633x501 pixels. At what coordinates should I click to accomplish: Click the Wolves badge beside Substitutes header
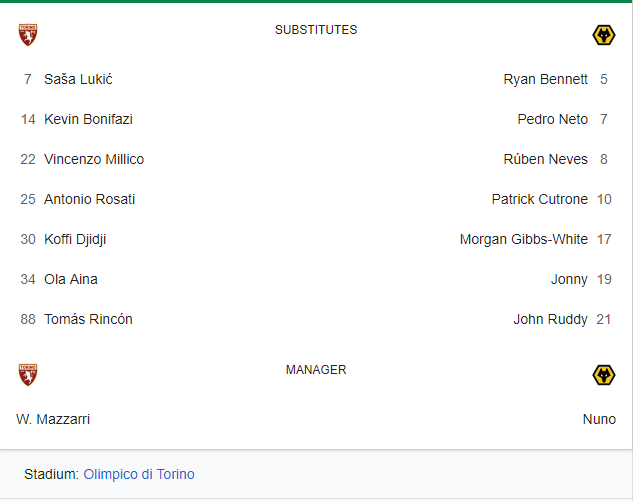[x=604, y=35]
